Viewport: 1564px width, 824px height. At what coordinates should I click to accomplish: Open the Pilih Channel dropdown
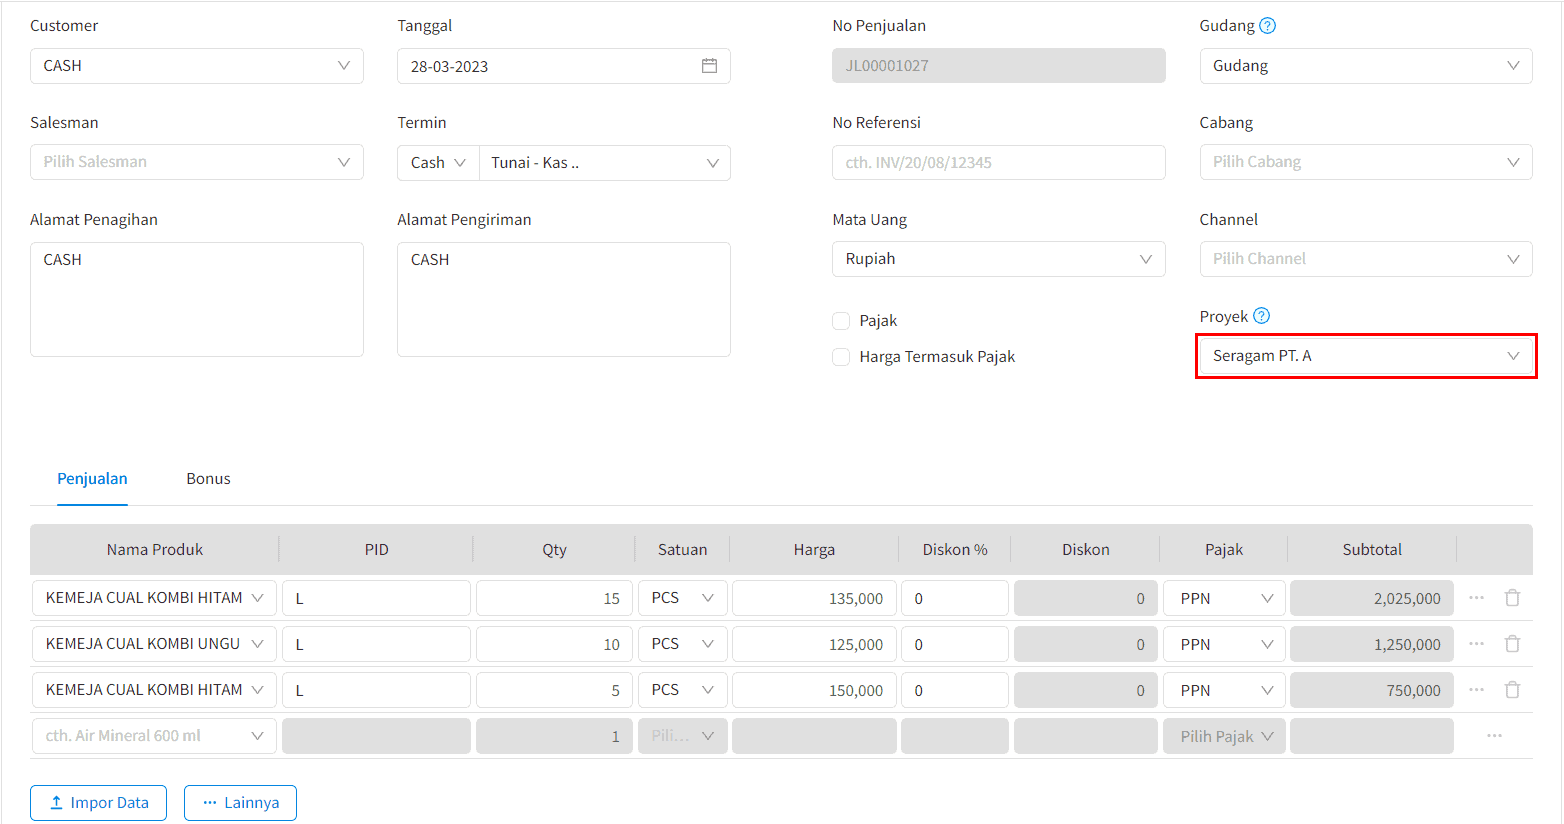[x=1365, y=259]
